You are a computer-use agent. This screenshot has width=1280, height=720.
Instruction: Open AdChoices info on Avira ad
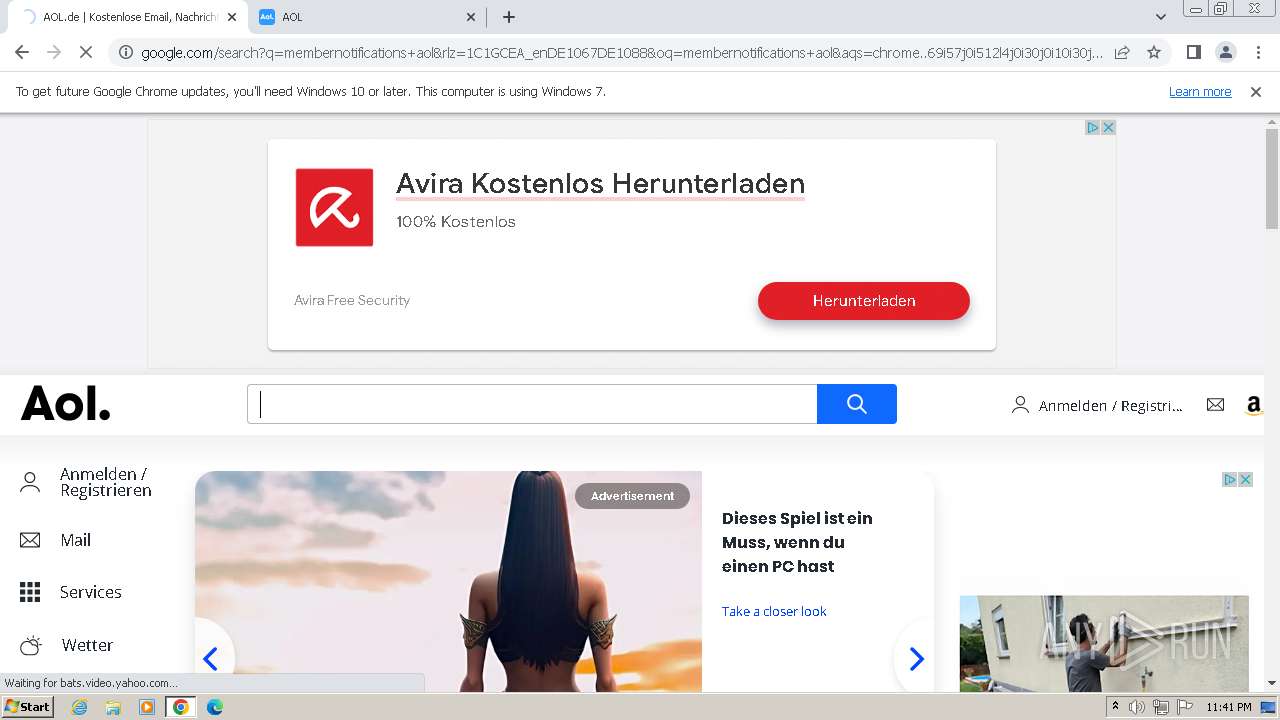tap(1093, 127)
